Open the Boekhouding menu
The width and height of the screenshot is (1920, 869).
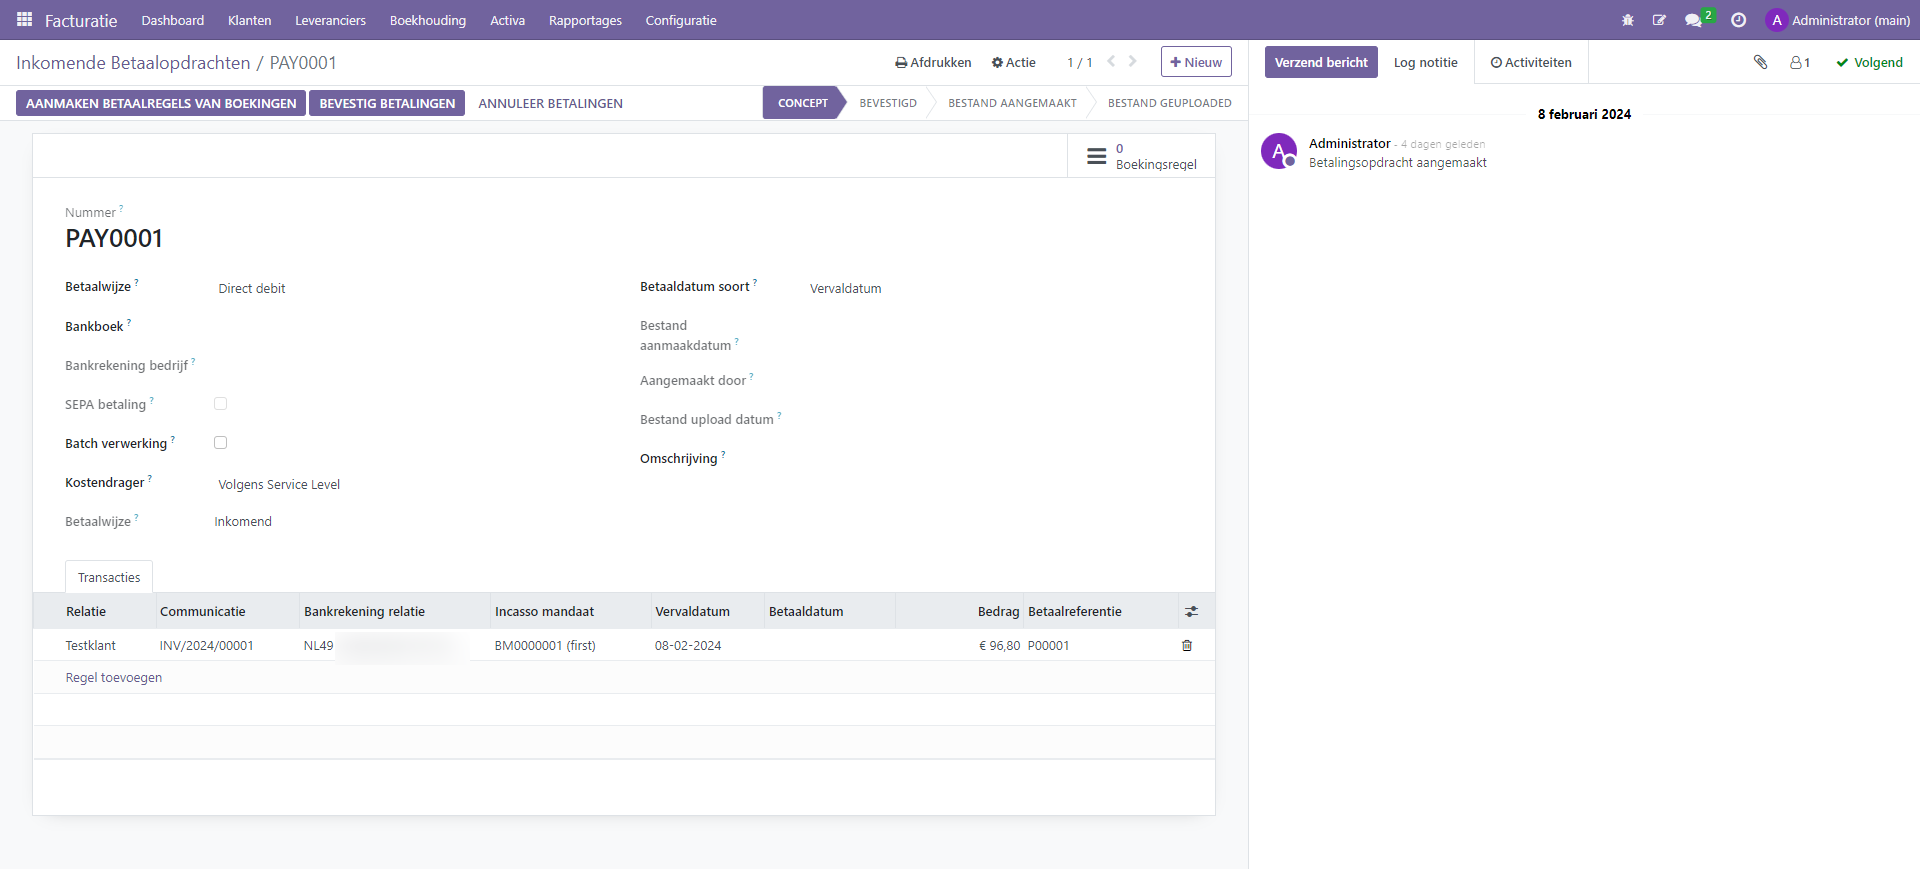(427, 20)
